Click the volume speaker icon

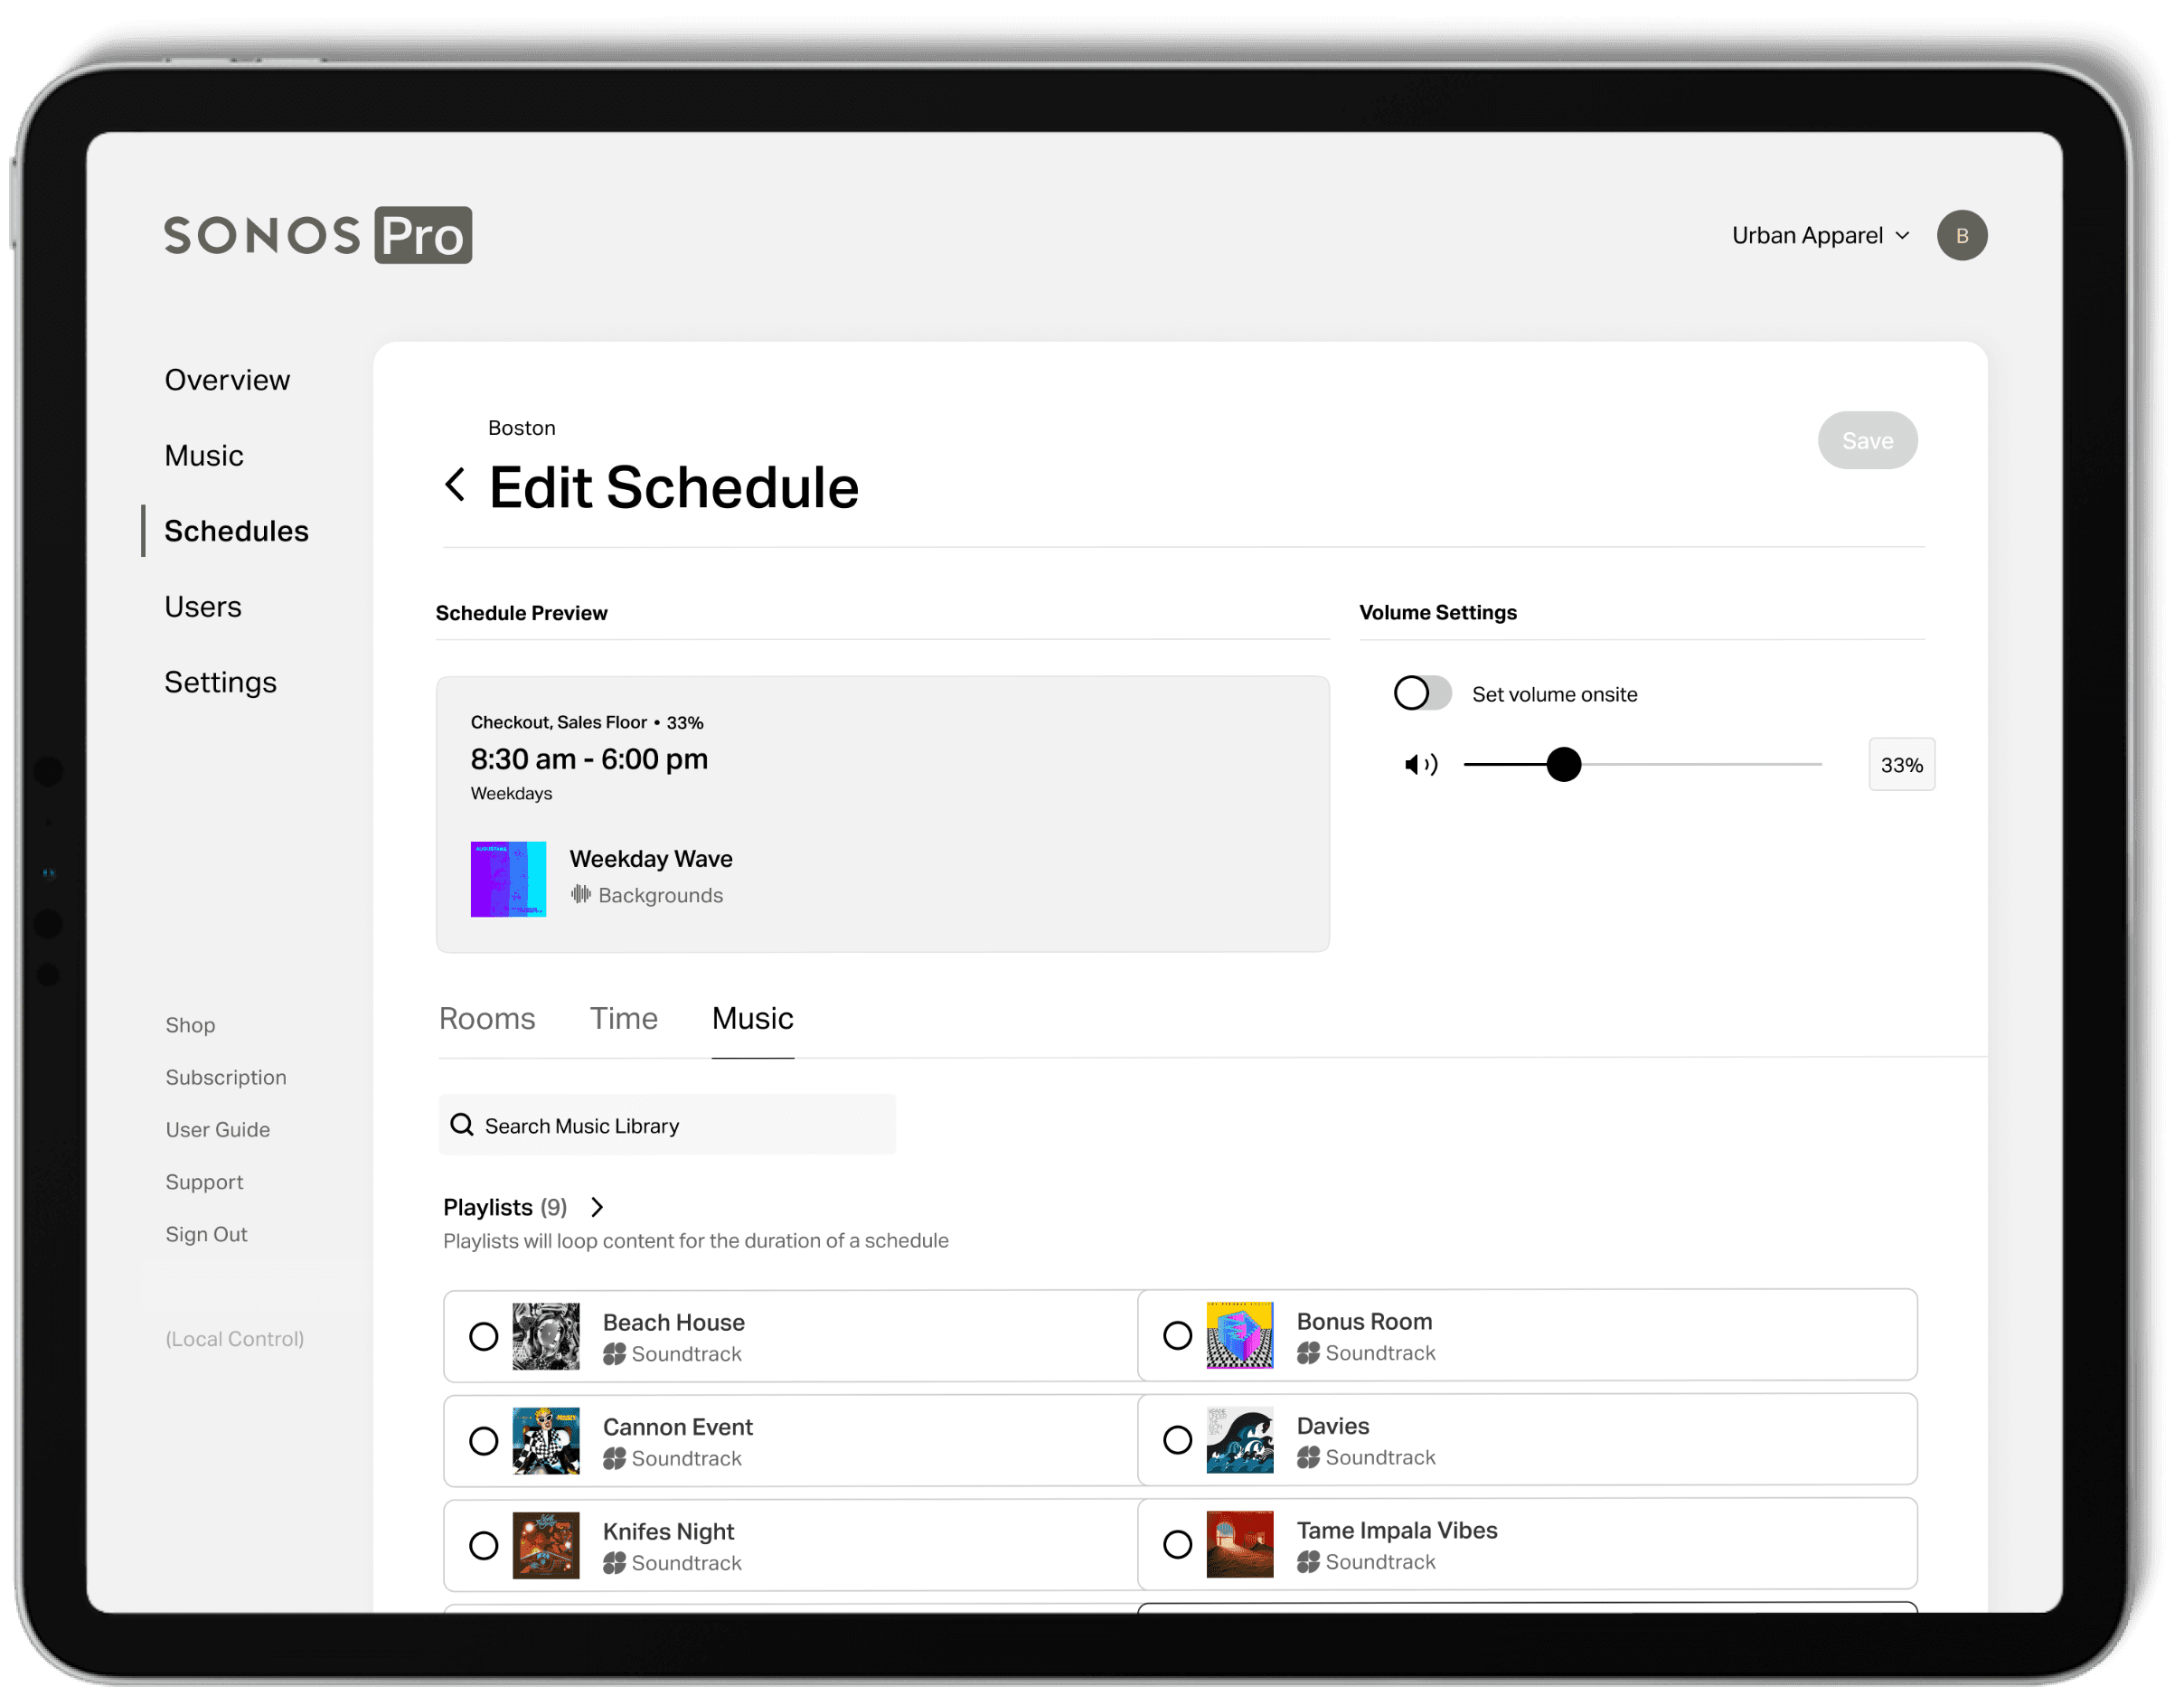pos(1417,764)
